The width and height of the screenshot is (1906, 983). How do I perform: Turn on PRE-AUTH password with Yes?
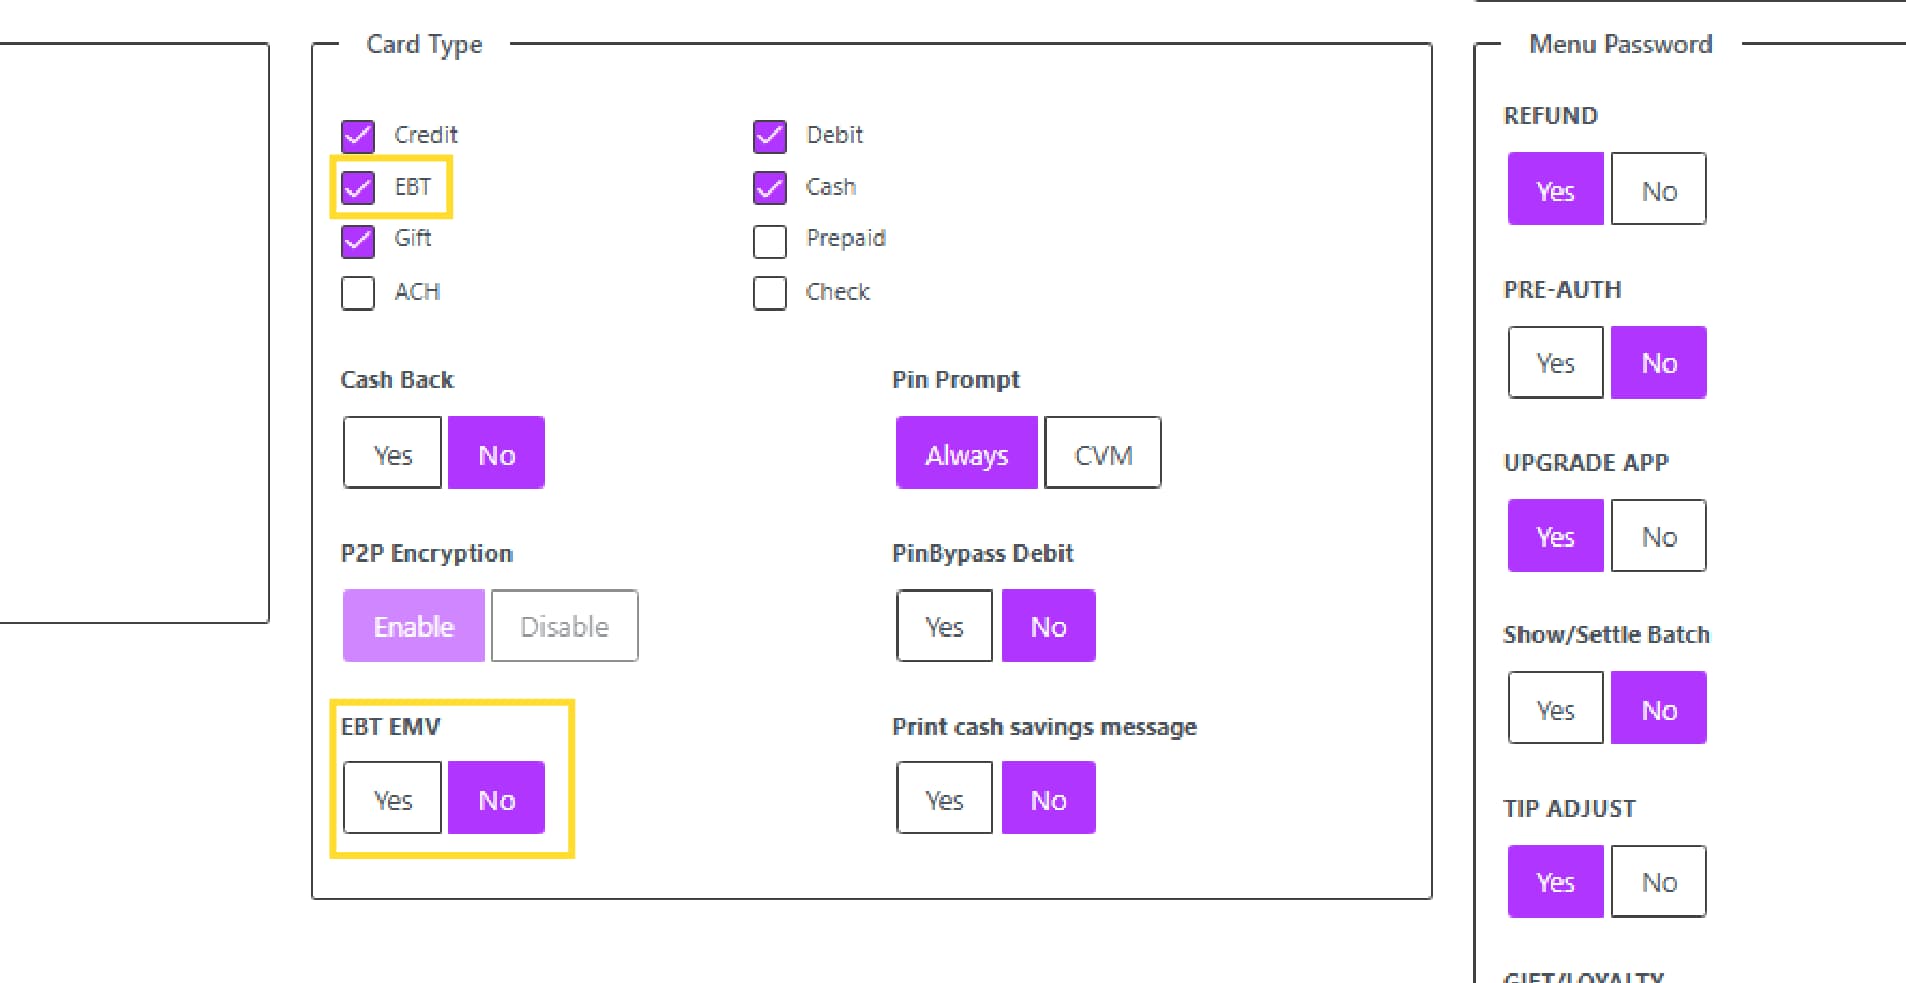click(1555, 363)
